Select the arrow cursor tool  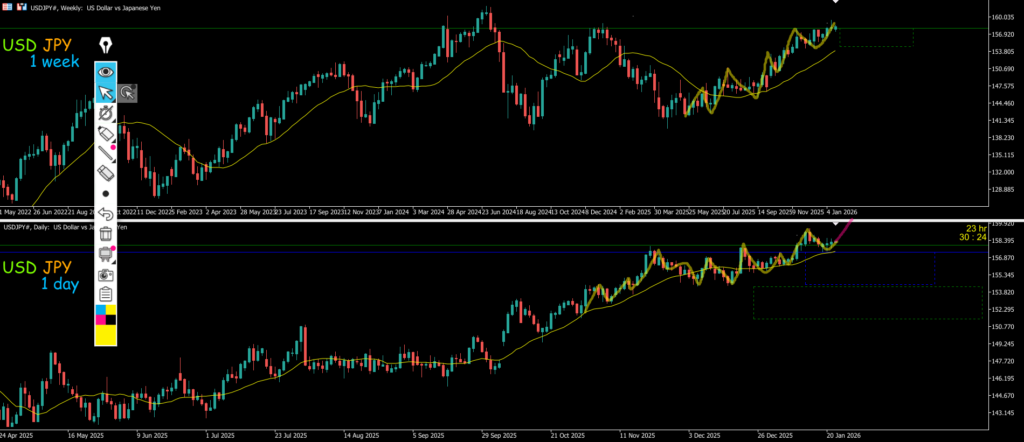point(106,93)
